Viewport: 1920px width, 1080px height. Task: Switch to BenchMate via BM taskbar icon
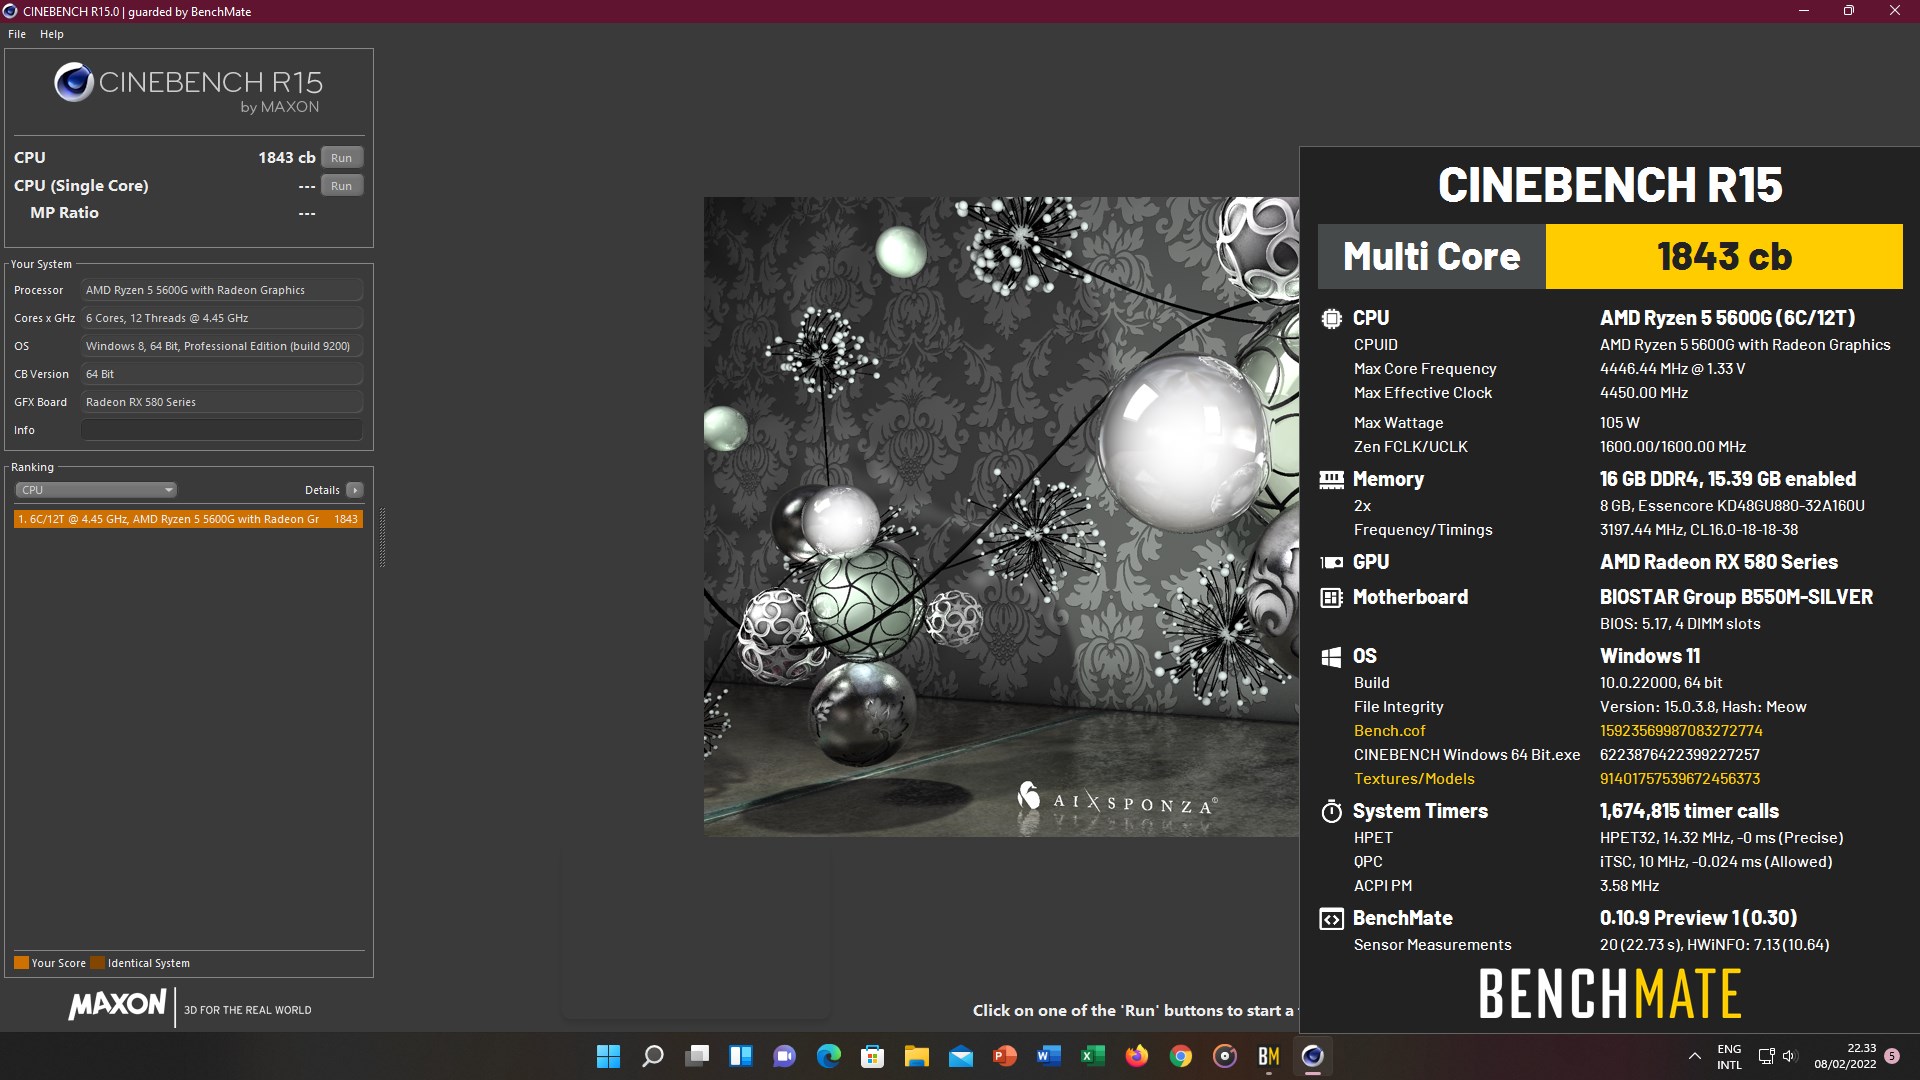click(1268, 1056)
